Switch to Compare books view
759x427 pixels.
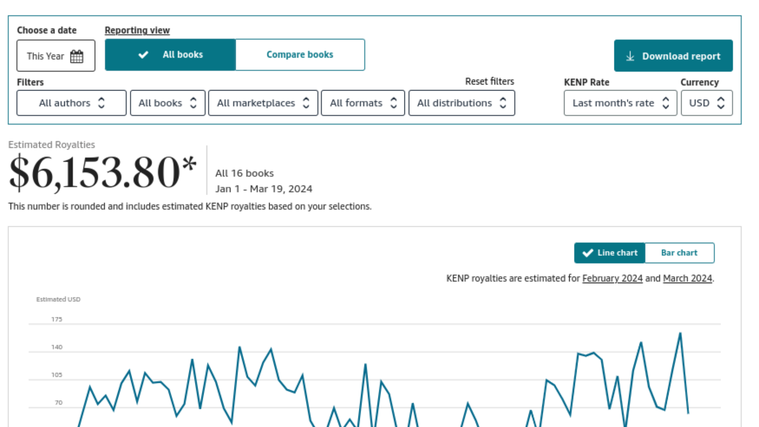point(299,55)
